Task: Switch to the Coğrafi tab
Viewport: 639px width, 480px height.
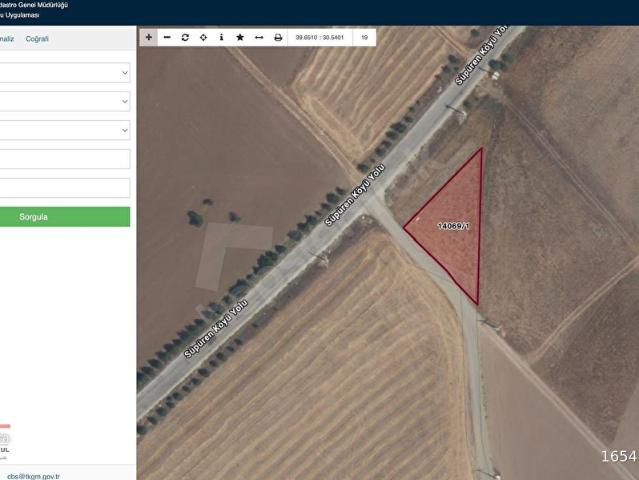Action: 37,39
